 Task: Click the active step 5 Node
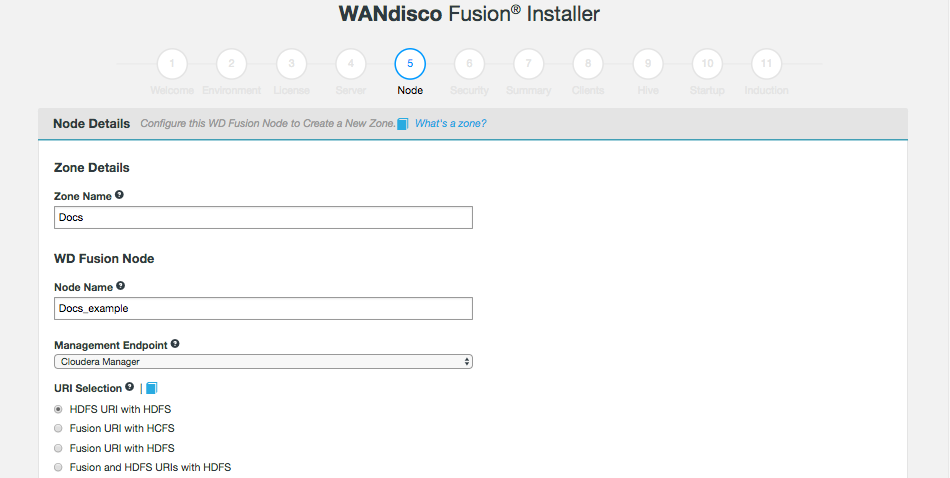coord(410,64)
